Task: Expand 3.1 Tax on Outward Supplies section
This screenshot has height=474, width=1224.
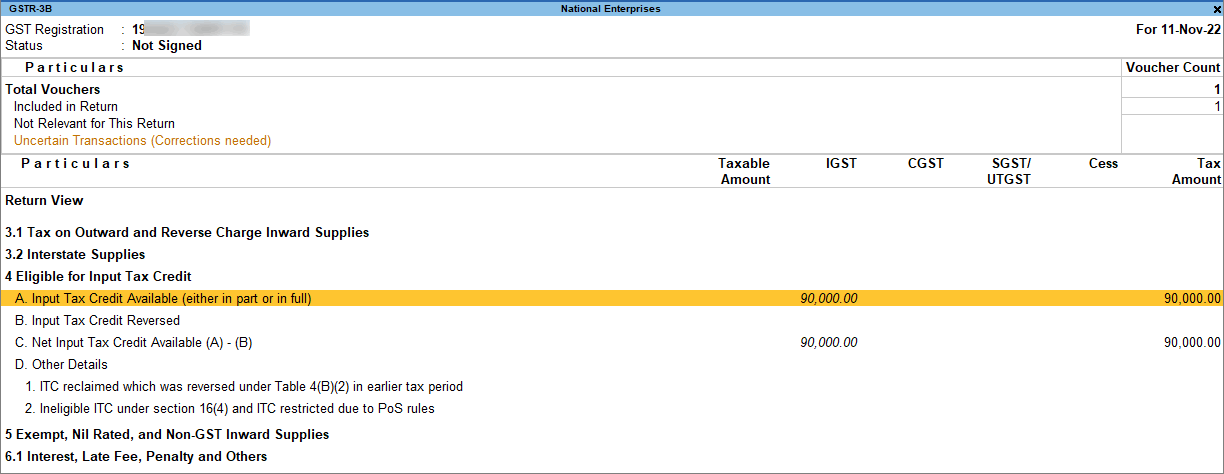Action: (187, 232)
